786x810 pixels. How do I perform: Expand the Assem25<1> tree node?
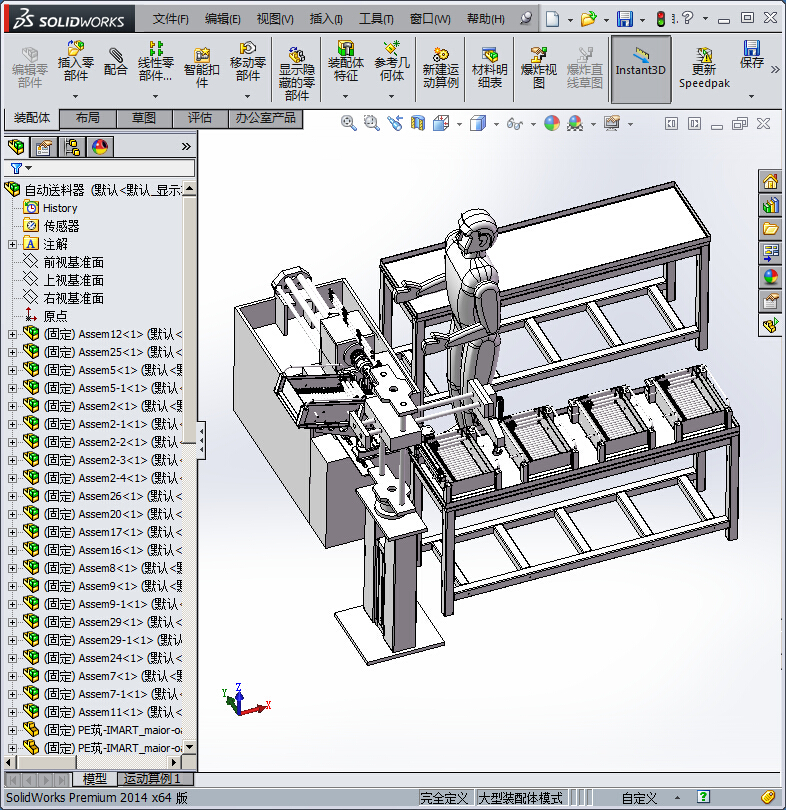click(x=12, y=352)
